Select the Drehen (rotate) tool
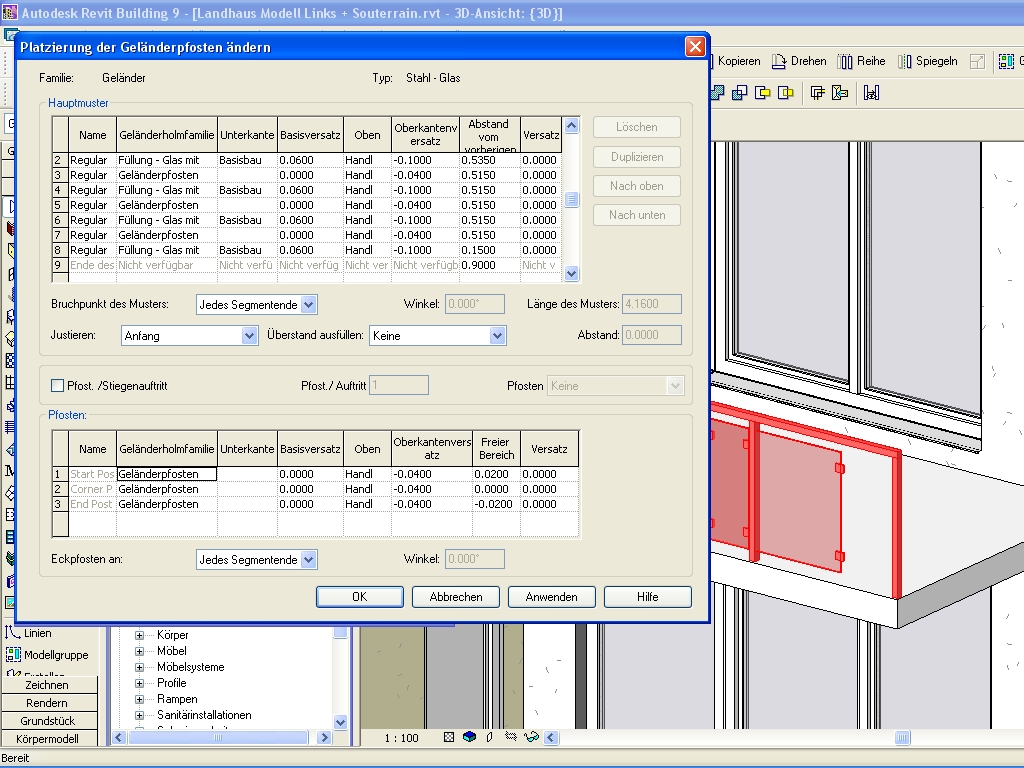The image size is (1024, 768). click(x=799, y=61)
